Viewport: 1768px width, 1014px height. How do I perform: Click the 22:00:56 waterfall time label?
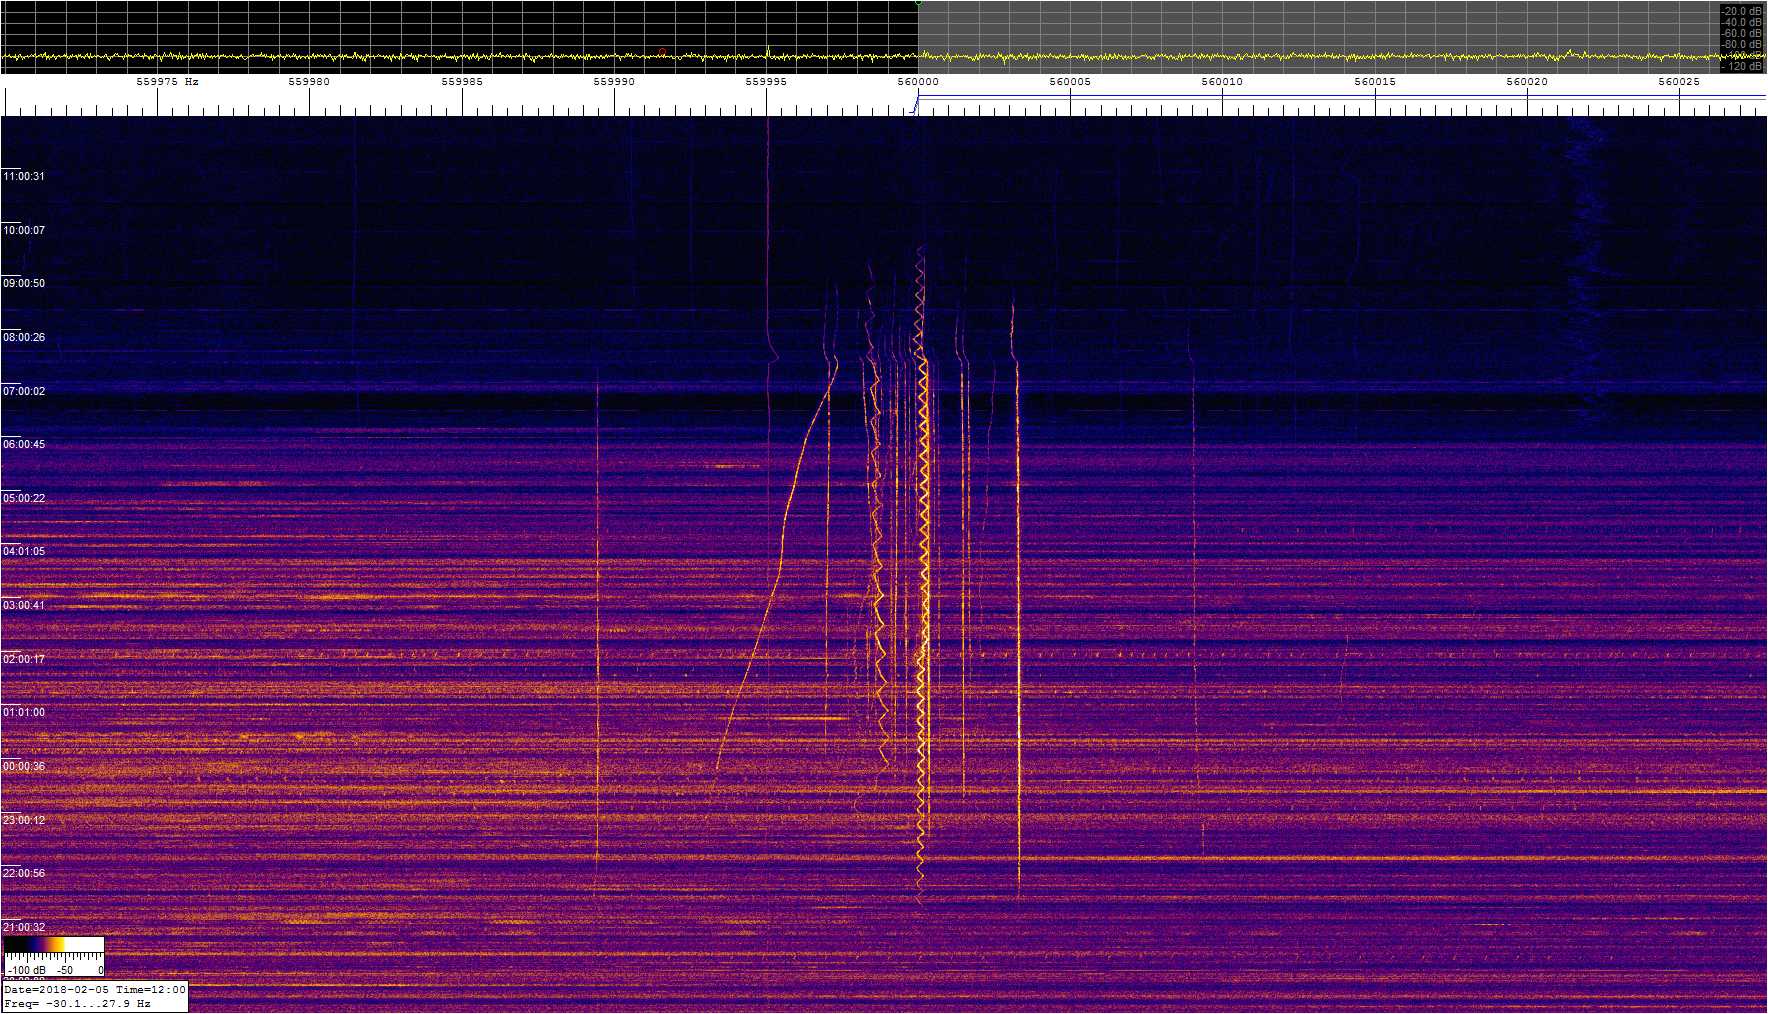point(24,873)
